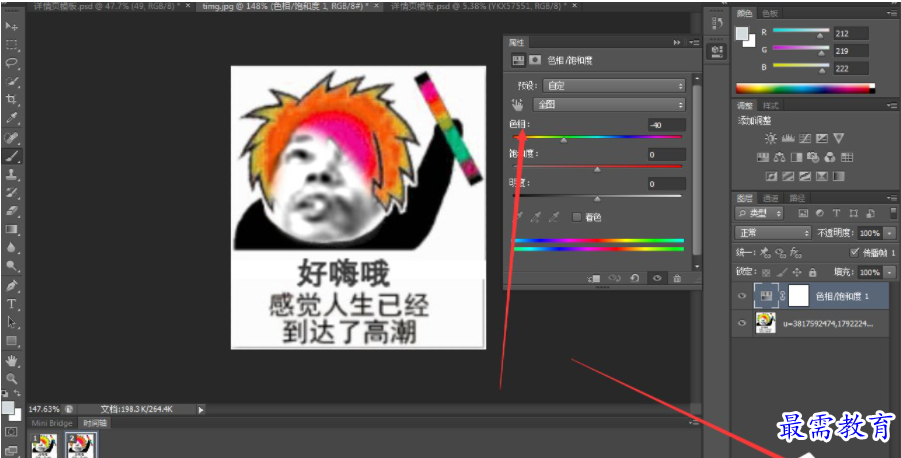Screen dimensions: 901x458
Task: Toggle lock layer position
Action: [x=797, y=272]
